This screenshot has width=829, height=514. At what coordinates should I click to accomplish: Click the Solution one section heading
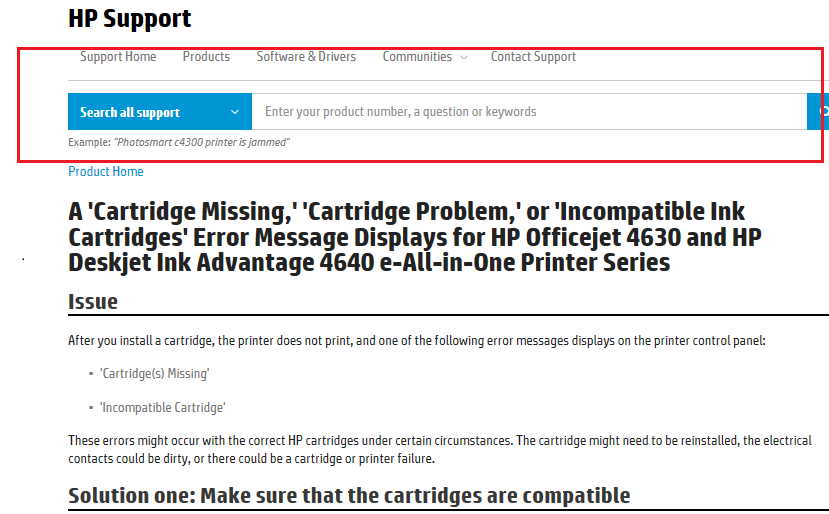[349, 495]
